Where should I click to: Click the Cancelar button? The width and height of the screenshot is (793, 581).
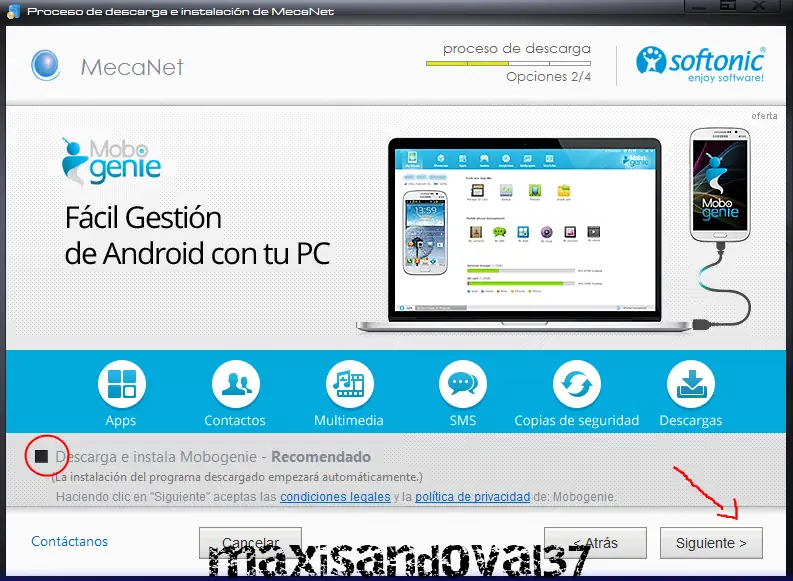pyautogui.click(x=250, y=543)
